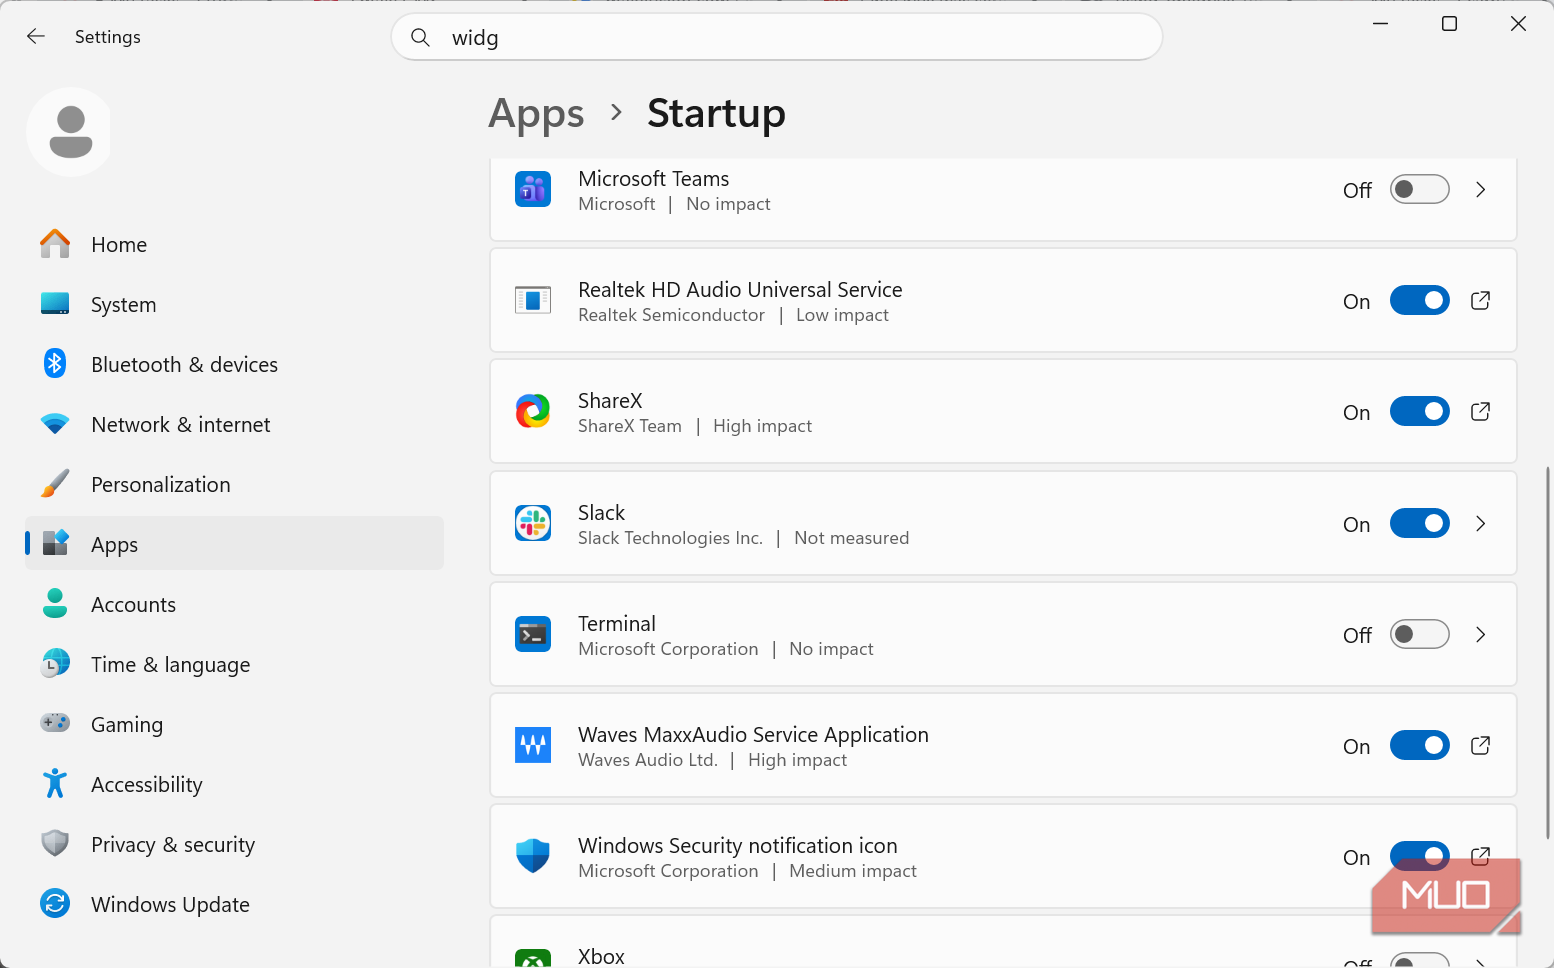Click the Accessibility figure icon
Viewport: 1554px width, 968px height.
point(55,784)
